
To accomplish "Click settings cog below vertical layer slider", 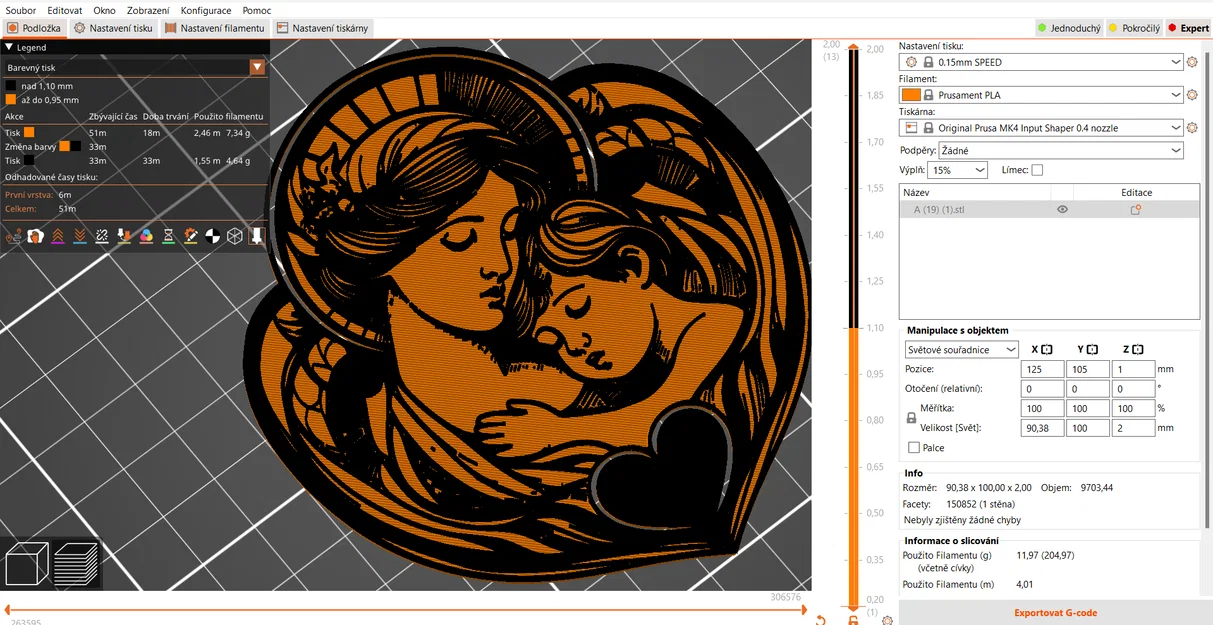I will coord(887,621).
